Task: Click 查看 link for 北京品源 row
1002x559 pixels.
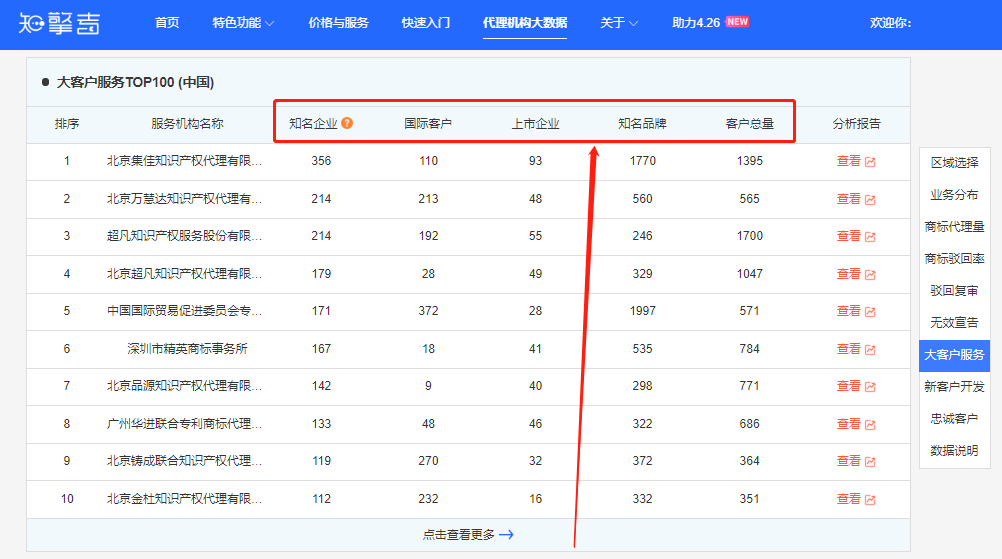Action: 849,385
